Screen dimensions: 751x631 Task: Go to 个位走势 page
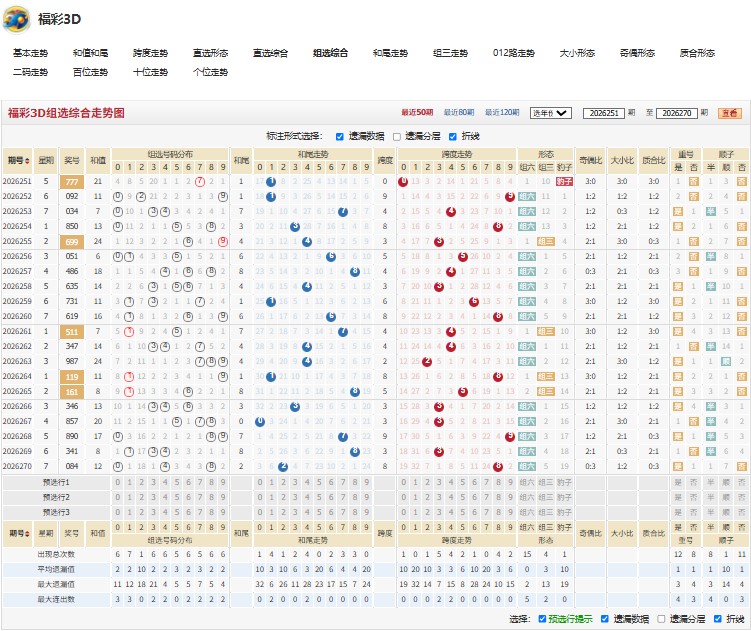(x=210, y=72)
